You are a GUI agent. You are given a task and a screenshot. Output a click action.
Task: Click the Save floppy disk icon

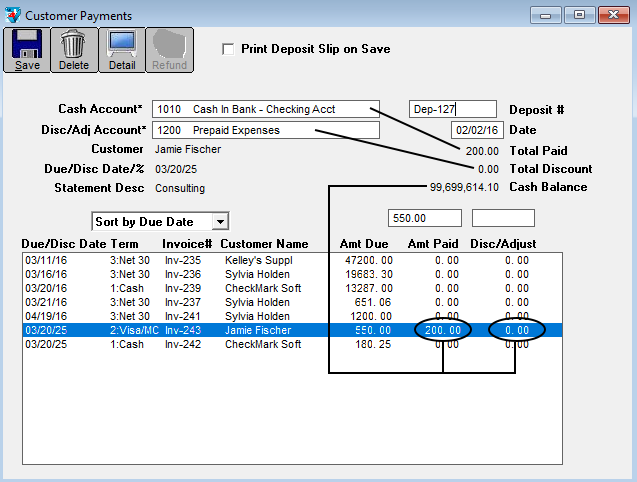pos(27,49)
